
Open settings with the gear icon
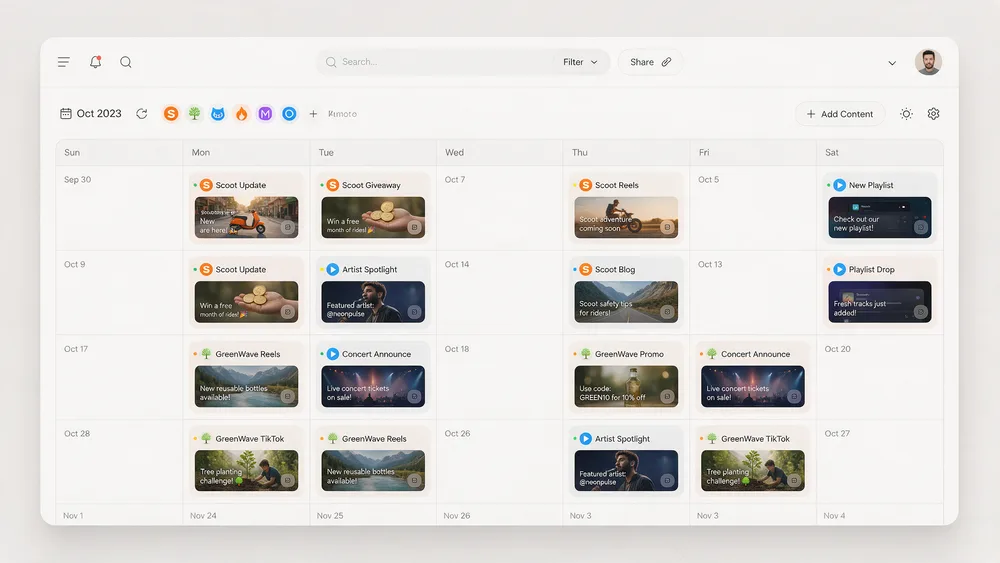click(934, 113)
